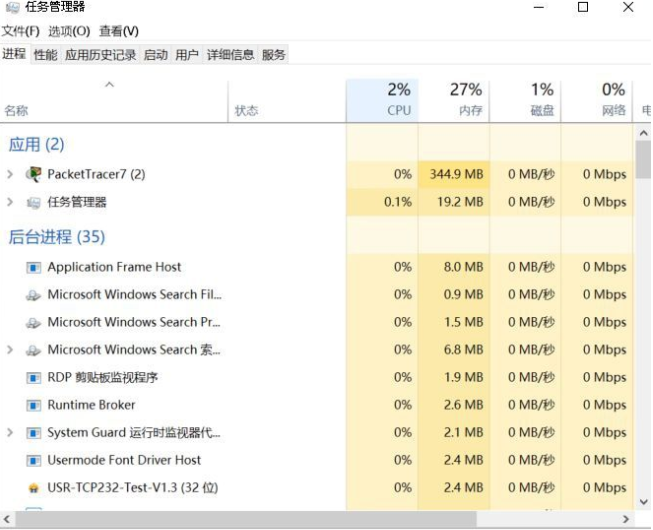Screen dimensions: 653x530
Task: Collapse column header using top chevron
Action: (x=109, y=86)
